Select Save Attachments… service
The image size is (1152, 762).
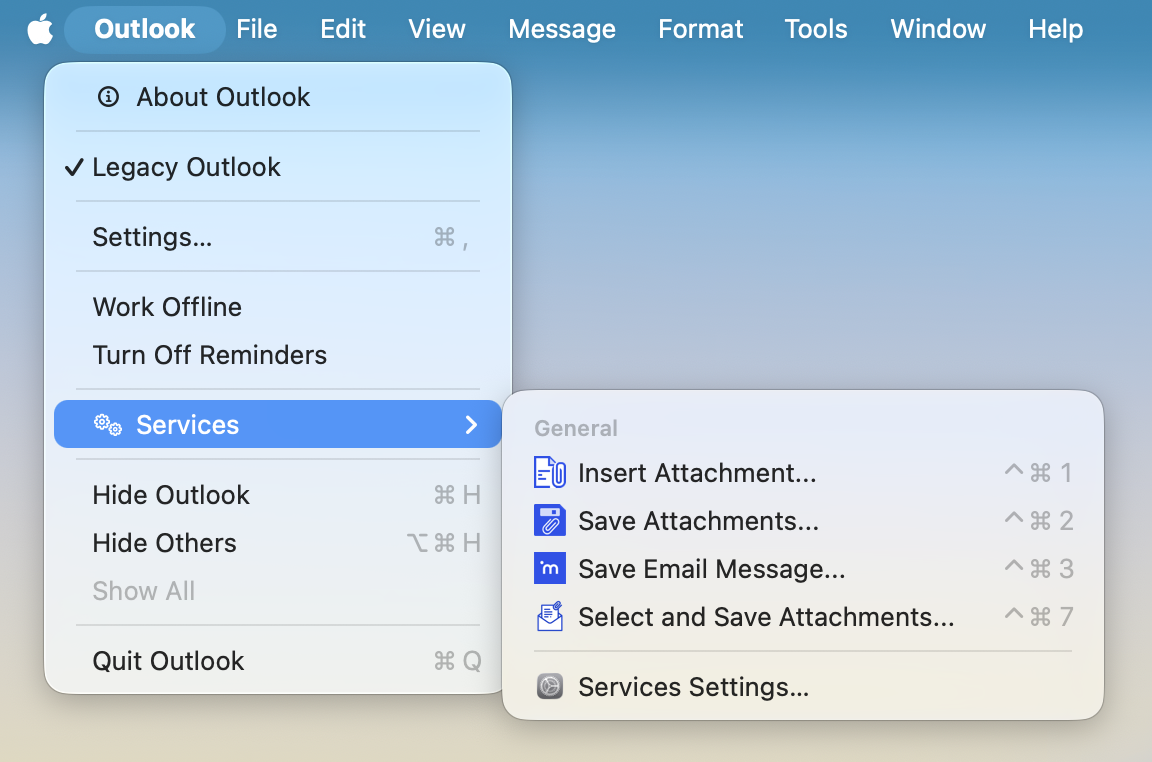pos(803,520)
